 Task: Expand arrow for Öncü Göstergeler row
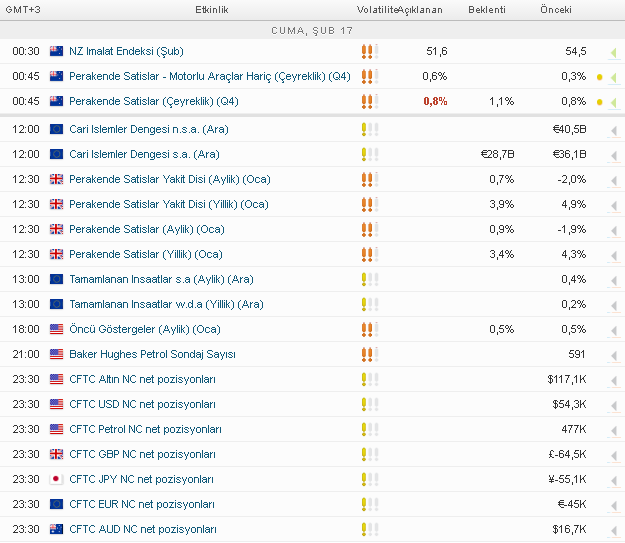612,330
